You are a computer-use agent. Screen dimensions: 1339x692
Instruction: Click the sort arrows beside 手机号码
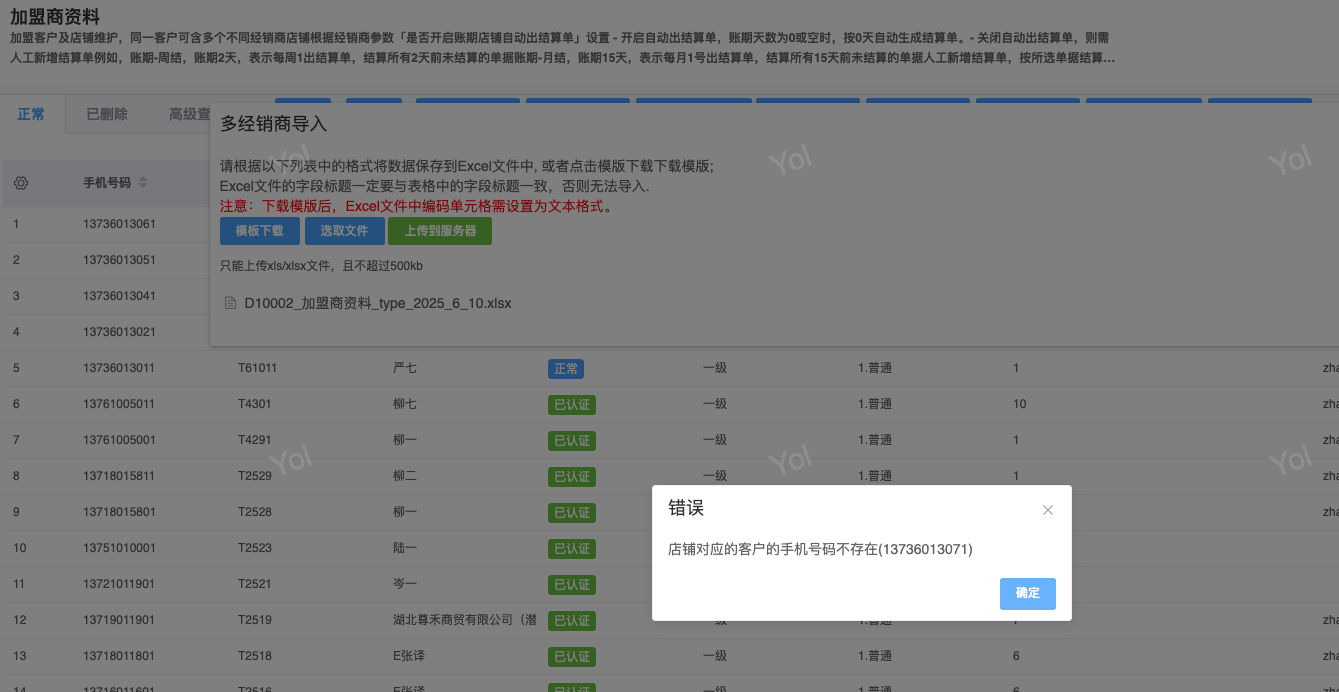[143, 183]
